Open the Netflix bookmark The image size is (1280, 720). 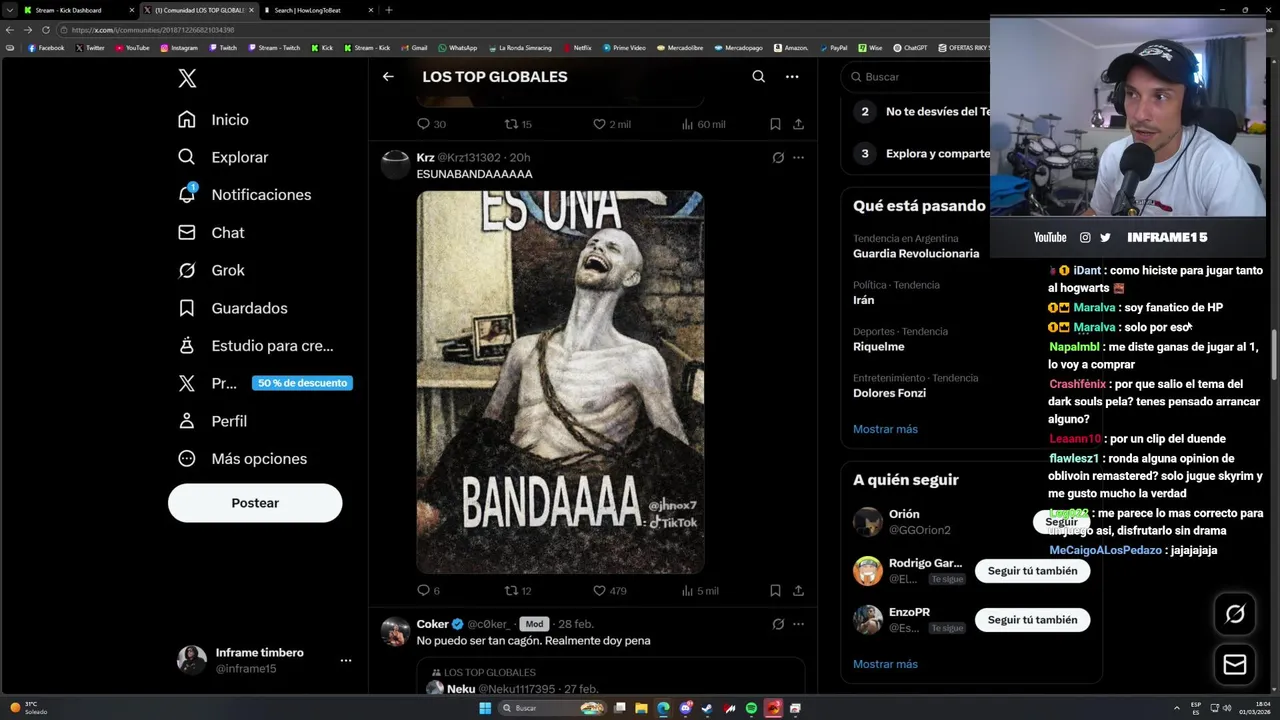click(x=577, y=48)
